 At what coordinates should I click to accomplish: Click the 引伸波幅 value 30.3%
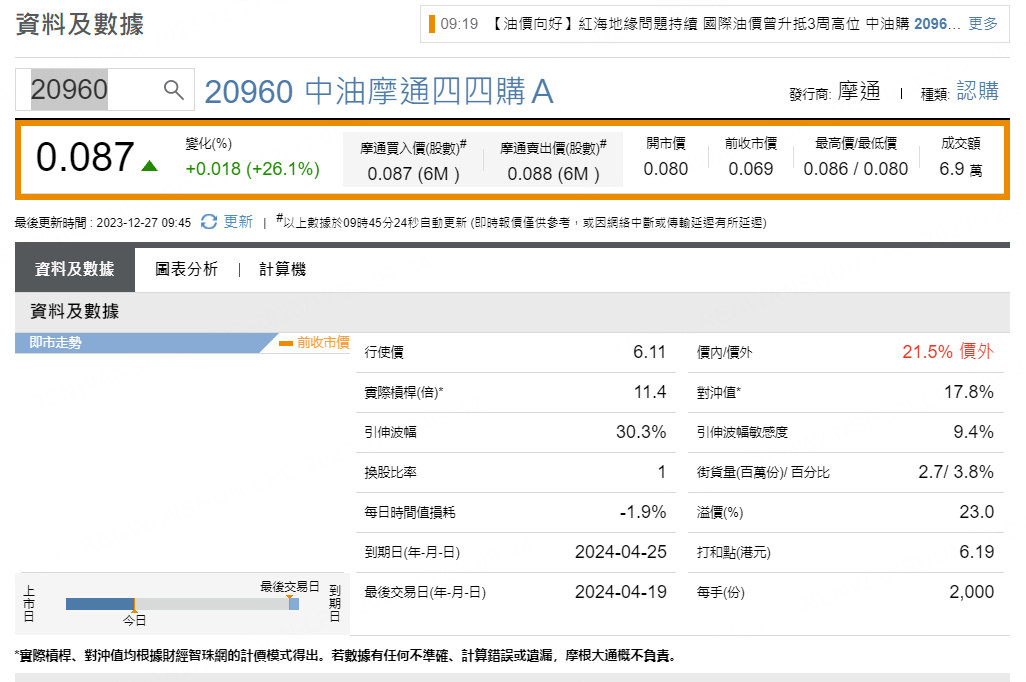[x=641, y=432]
